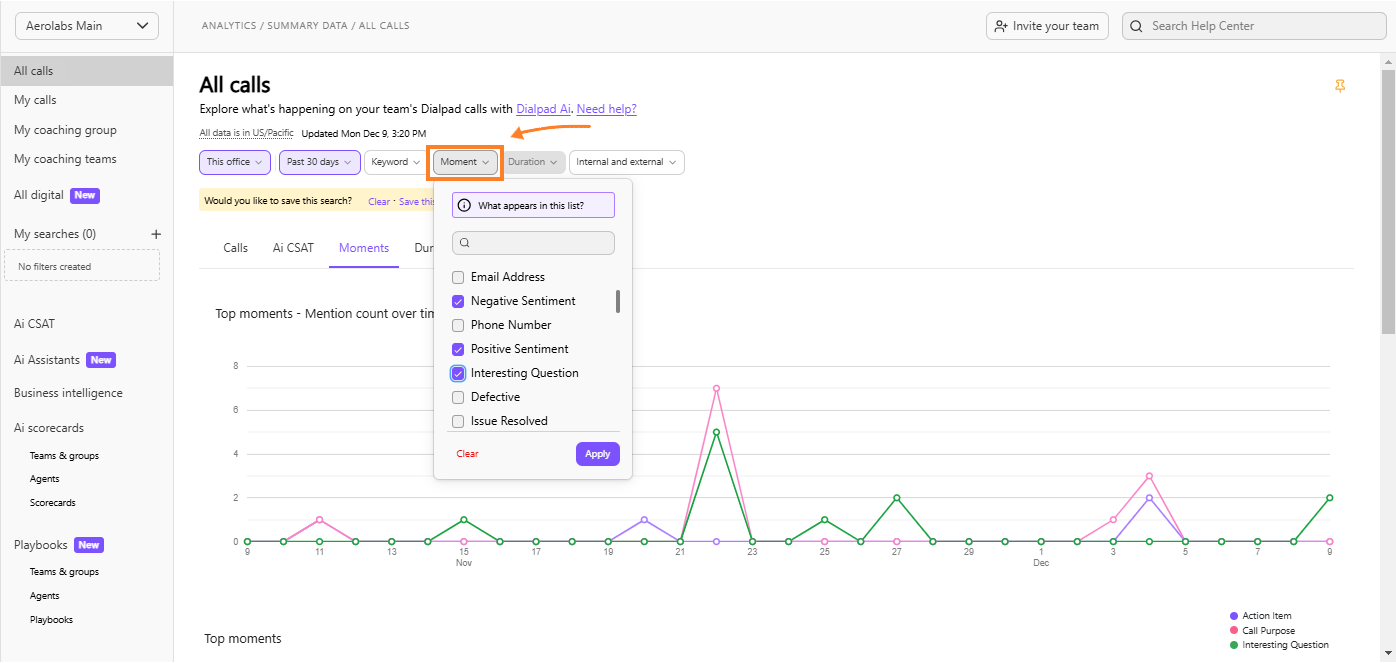Click the green Interesting Question legend dot

[x=1234, y=645]
